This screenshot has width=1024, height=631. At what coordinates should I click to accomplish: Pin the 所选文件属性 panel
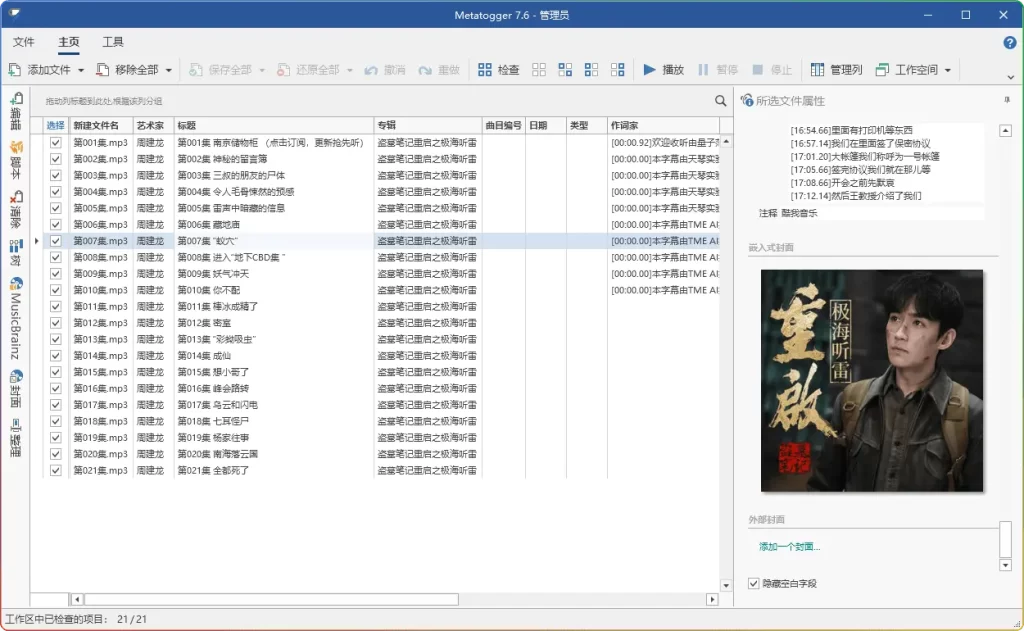1007,100
